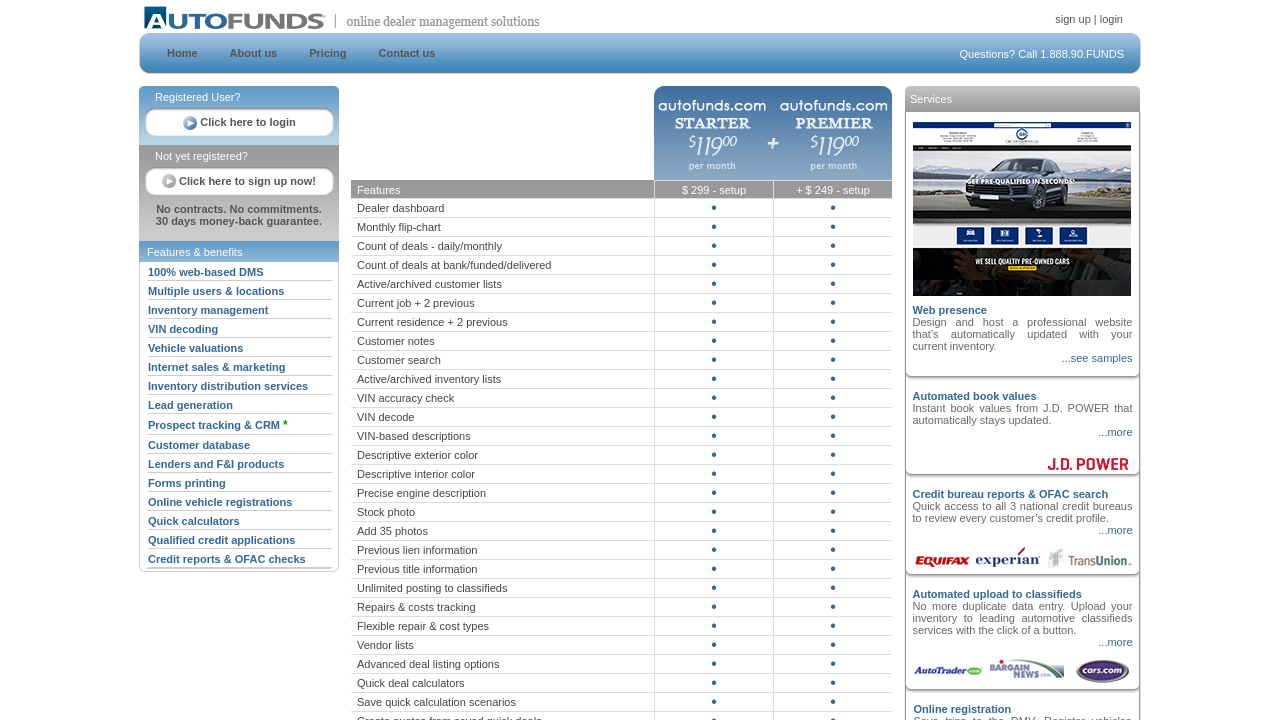Select the Monthly flip-chart feature row
The height and width of the screenshot is (720, 1280).
pos(621,227)
